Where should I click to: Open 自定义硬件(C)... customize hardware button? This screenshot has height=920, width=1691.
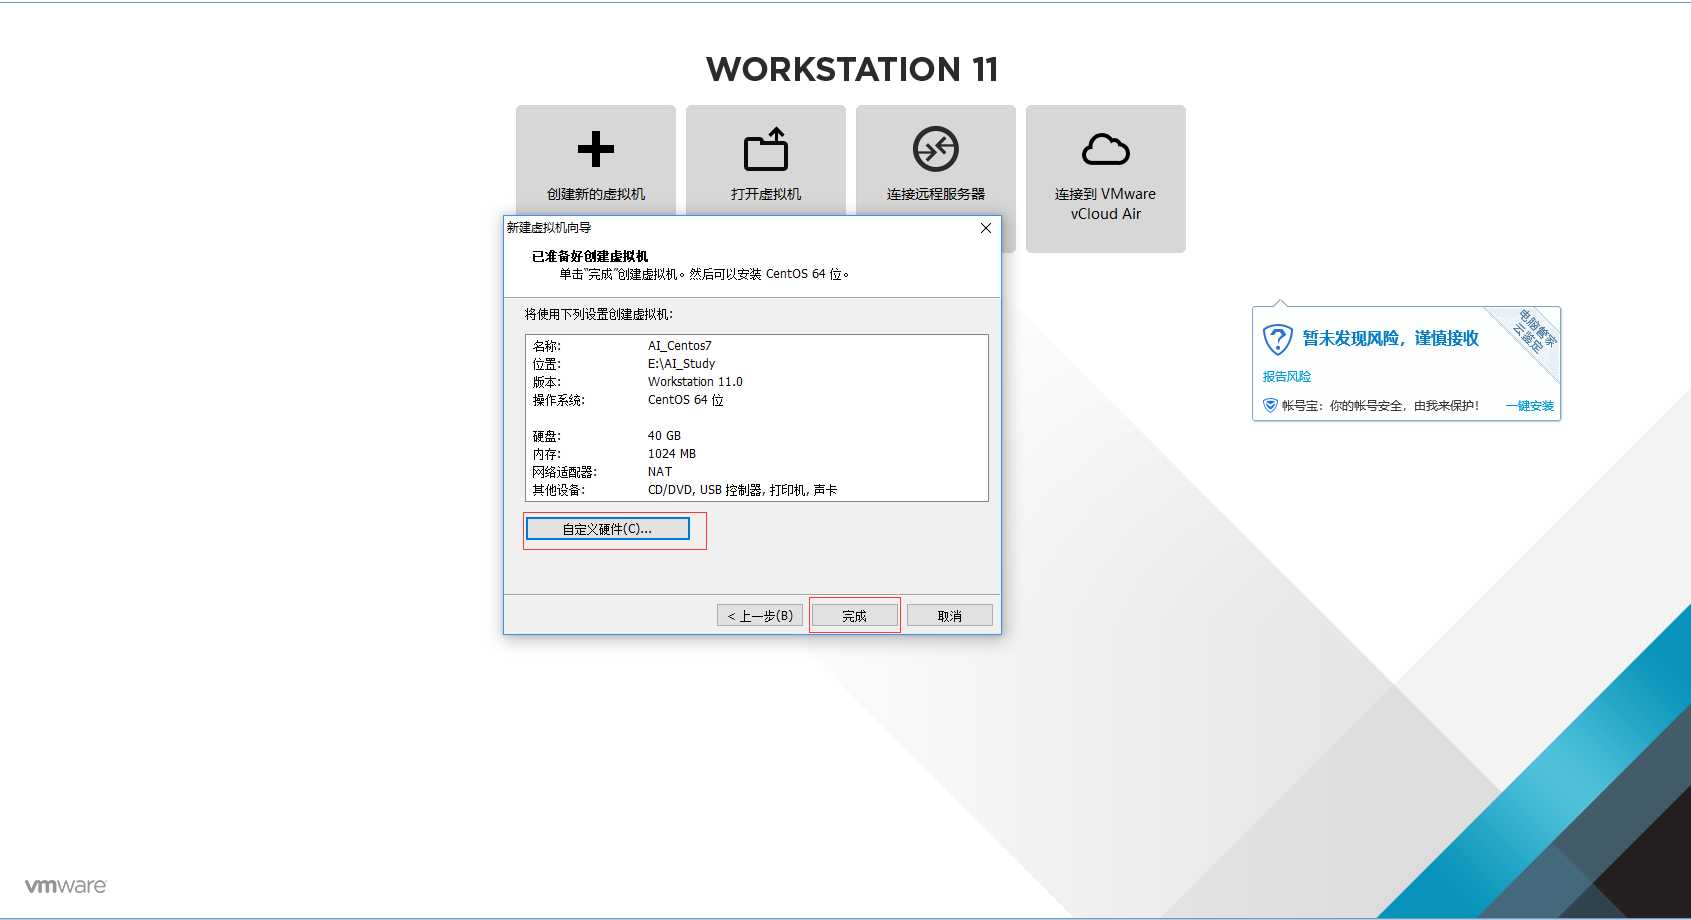click(608, 529)
